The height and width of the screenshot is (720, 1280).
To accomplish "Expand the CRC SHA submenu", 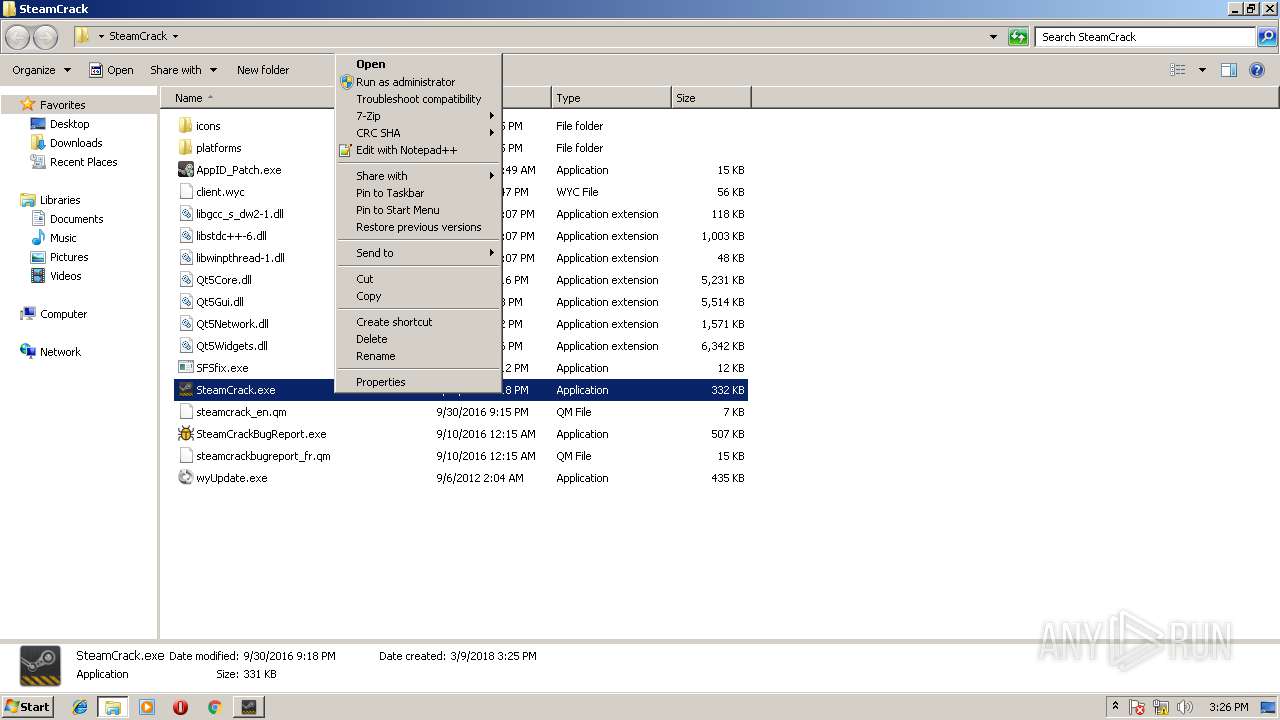I will [x=418, y=133].
